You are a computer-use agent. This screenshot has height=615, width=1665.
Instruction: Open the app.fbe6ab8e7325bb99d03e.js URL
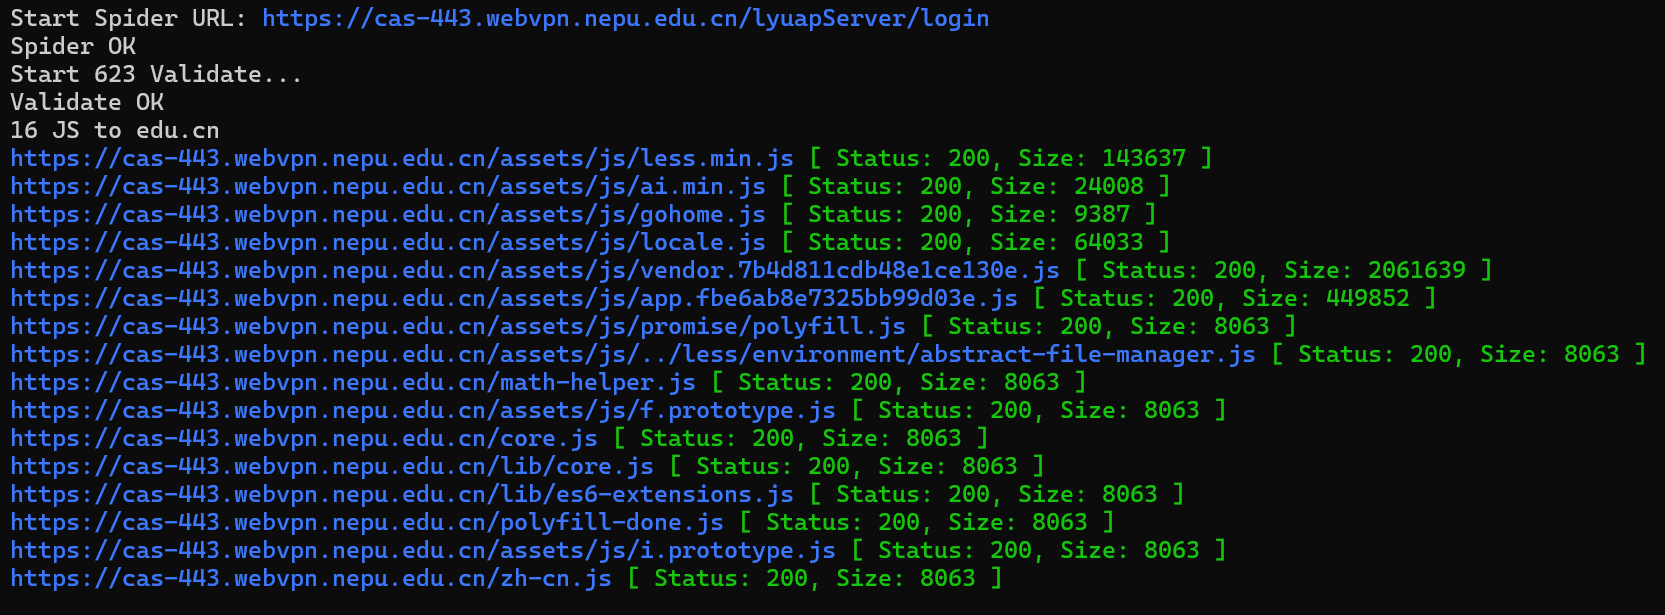pos(514,299)
